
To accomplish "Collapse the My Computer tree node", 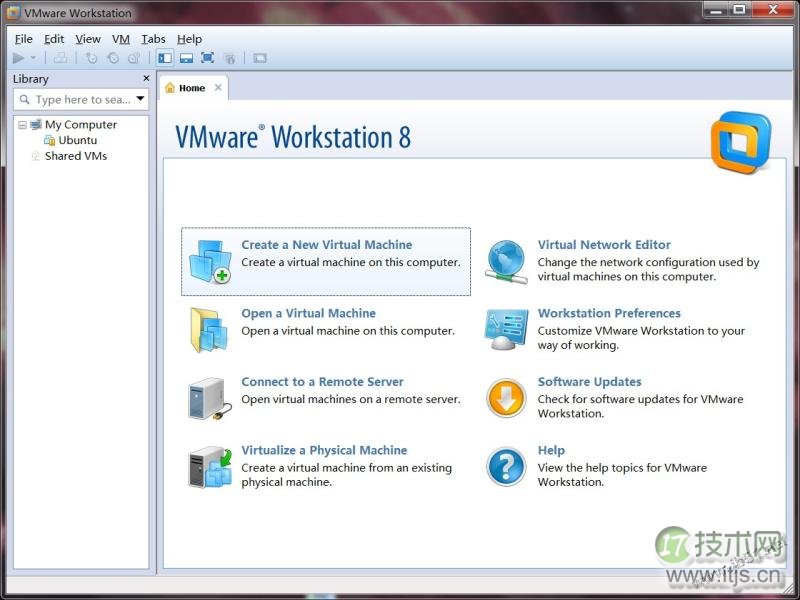I will [x=24, y=124].
